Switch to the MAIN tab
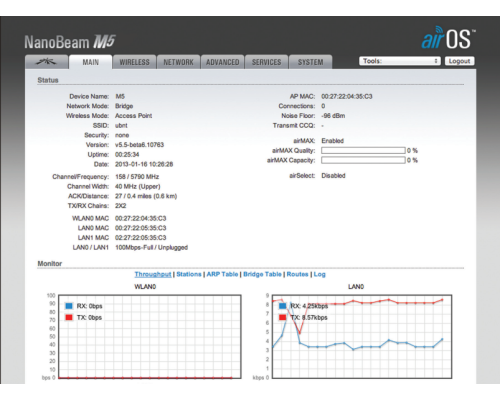 point(90,62)
